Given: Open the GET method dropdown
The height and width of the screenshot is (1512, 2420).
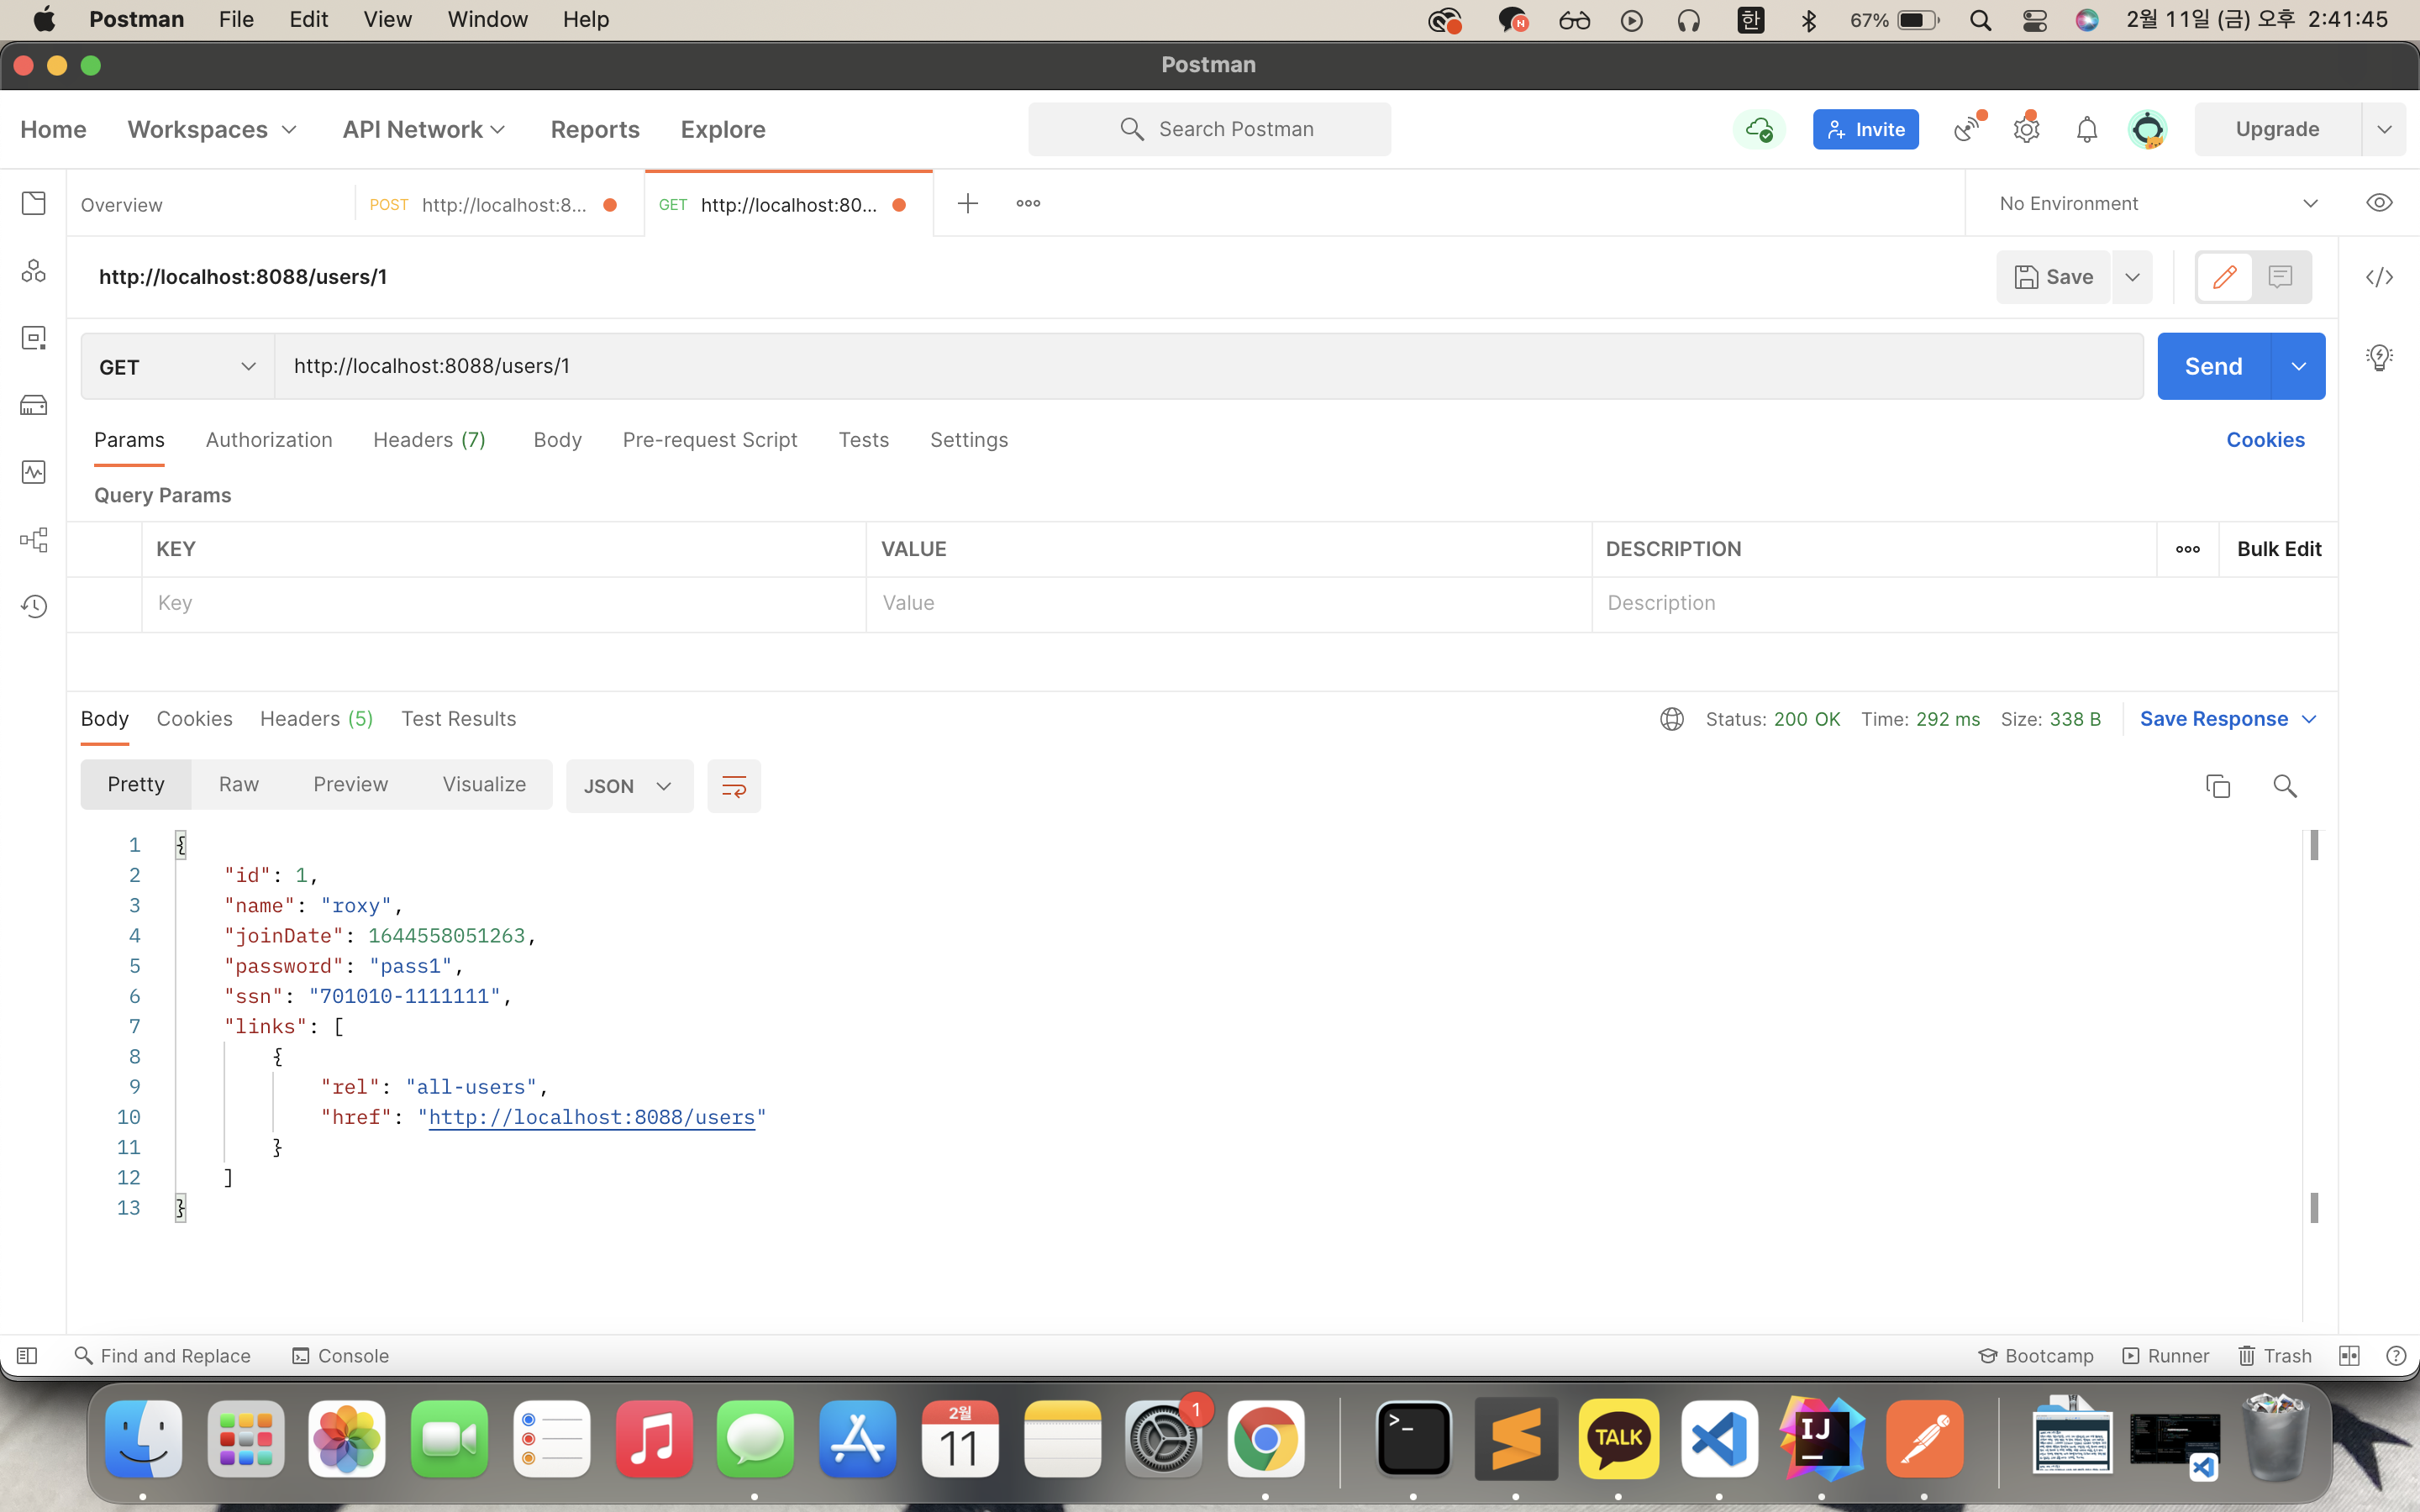Looking at the screenshot, I should (x=177, y=367).
